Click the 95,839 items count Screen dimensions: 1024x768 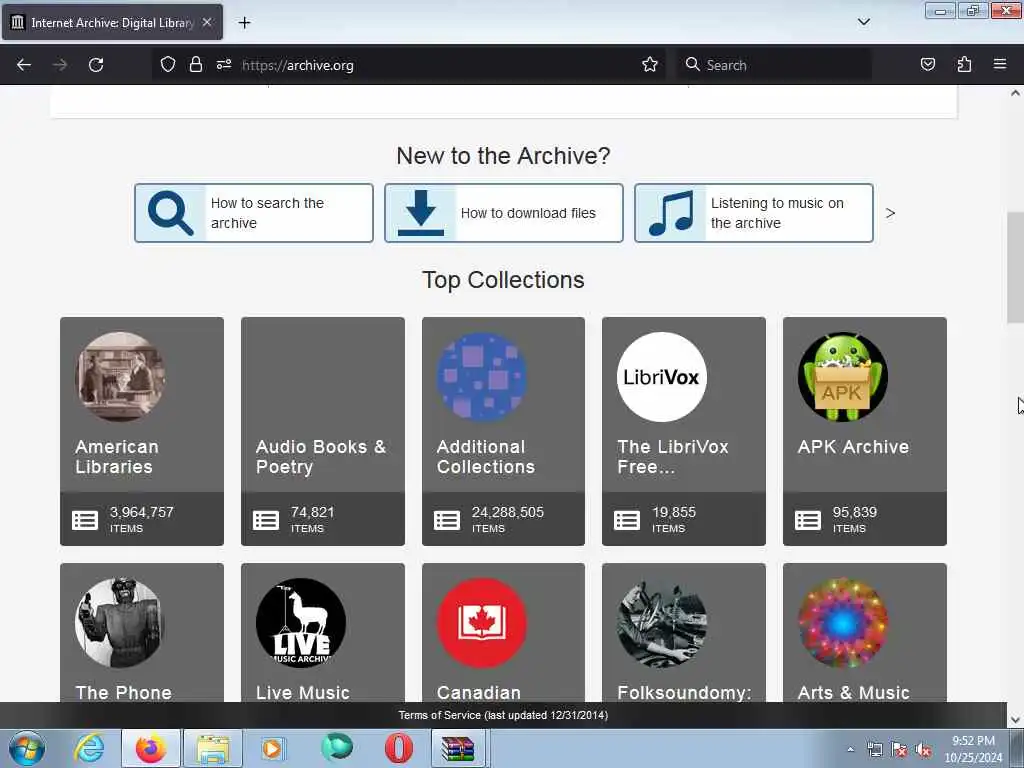tap(854, 519)
